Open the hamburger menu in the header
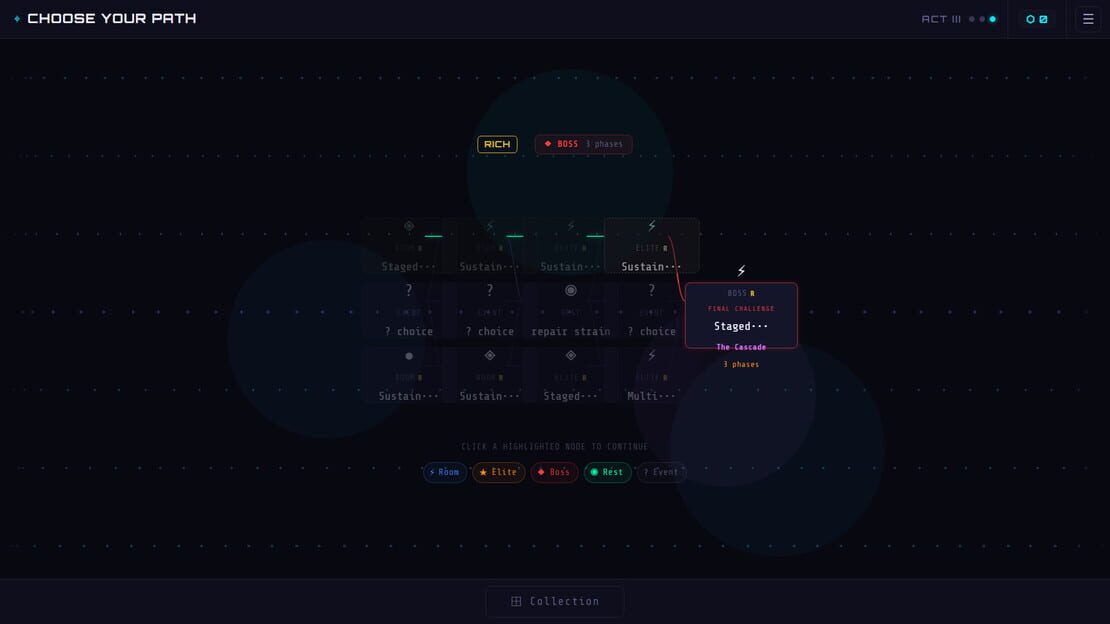Viewport: 1110px width, 624px height. 1088,19
